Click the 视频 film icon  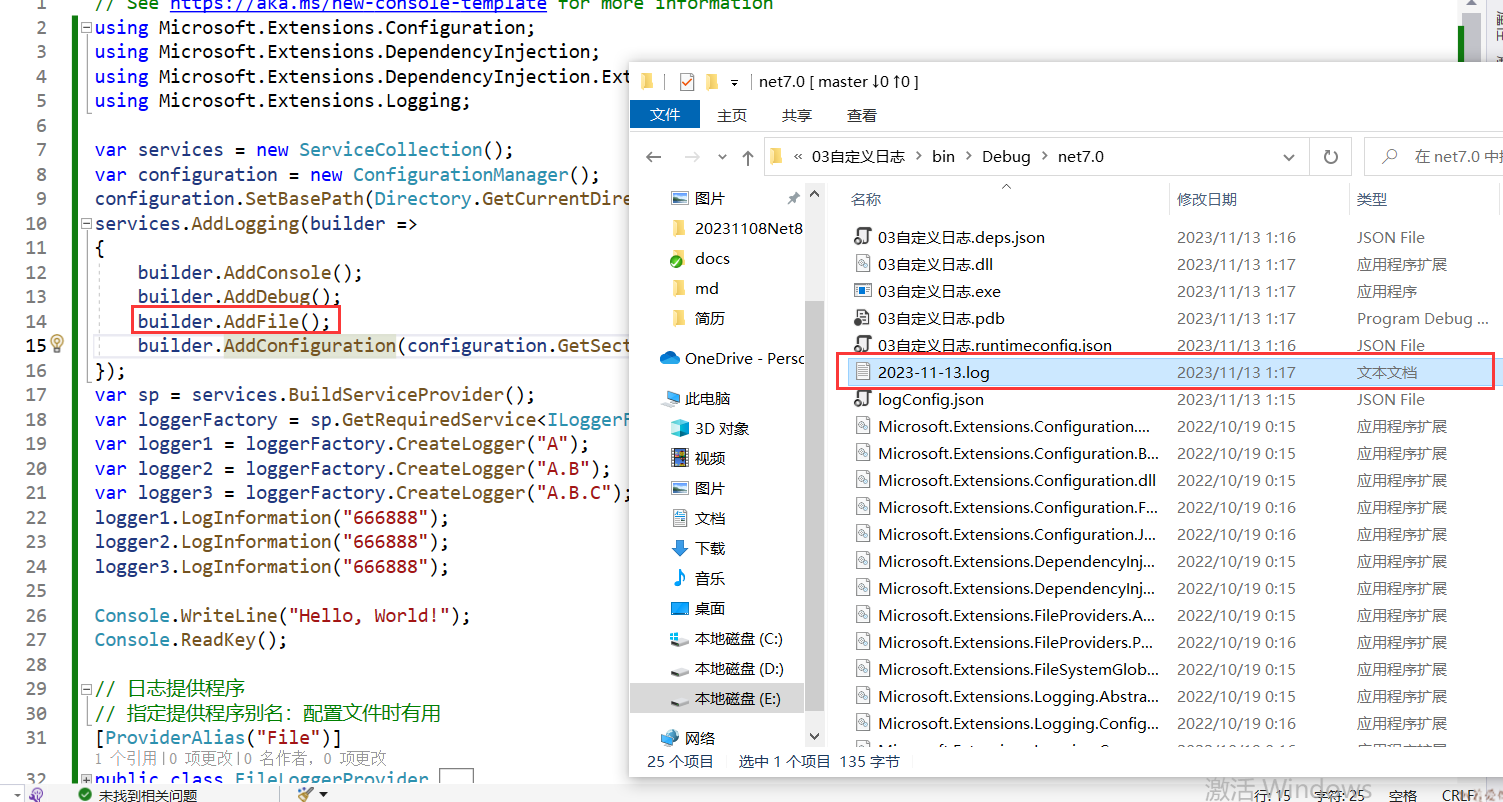click(x=679, y=458)
